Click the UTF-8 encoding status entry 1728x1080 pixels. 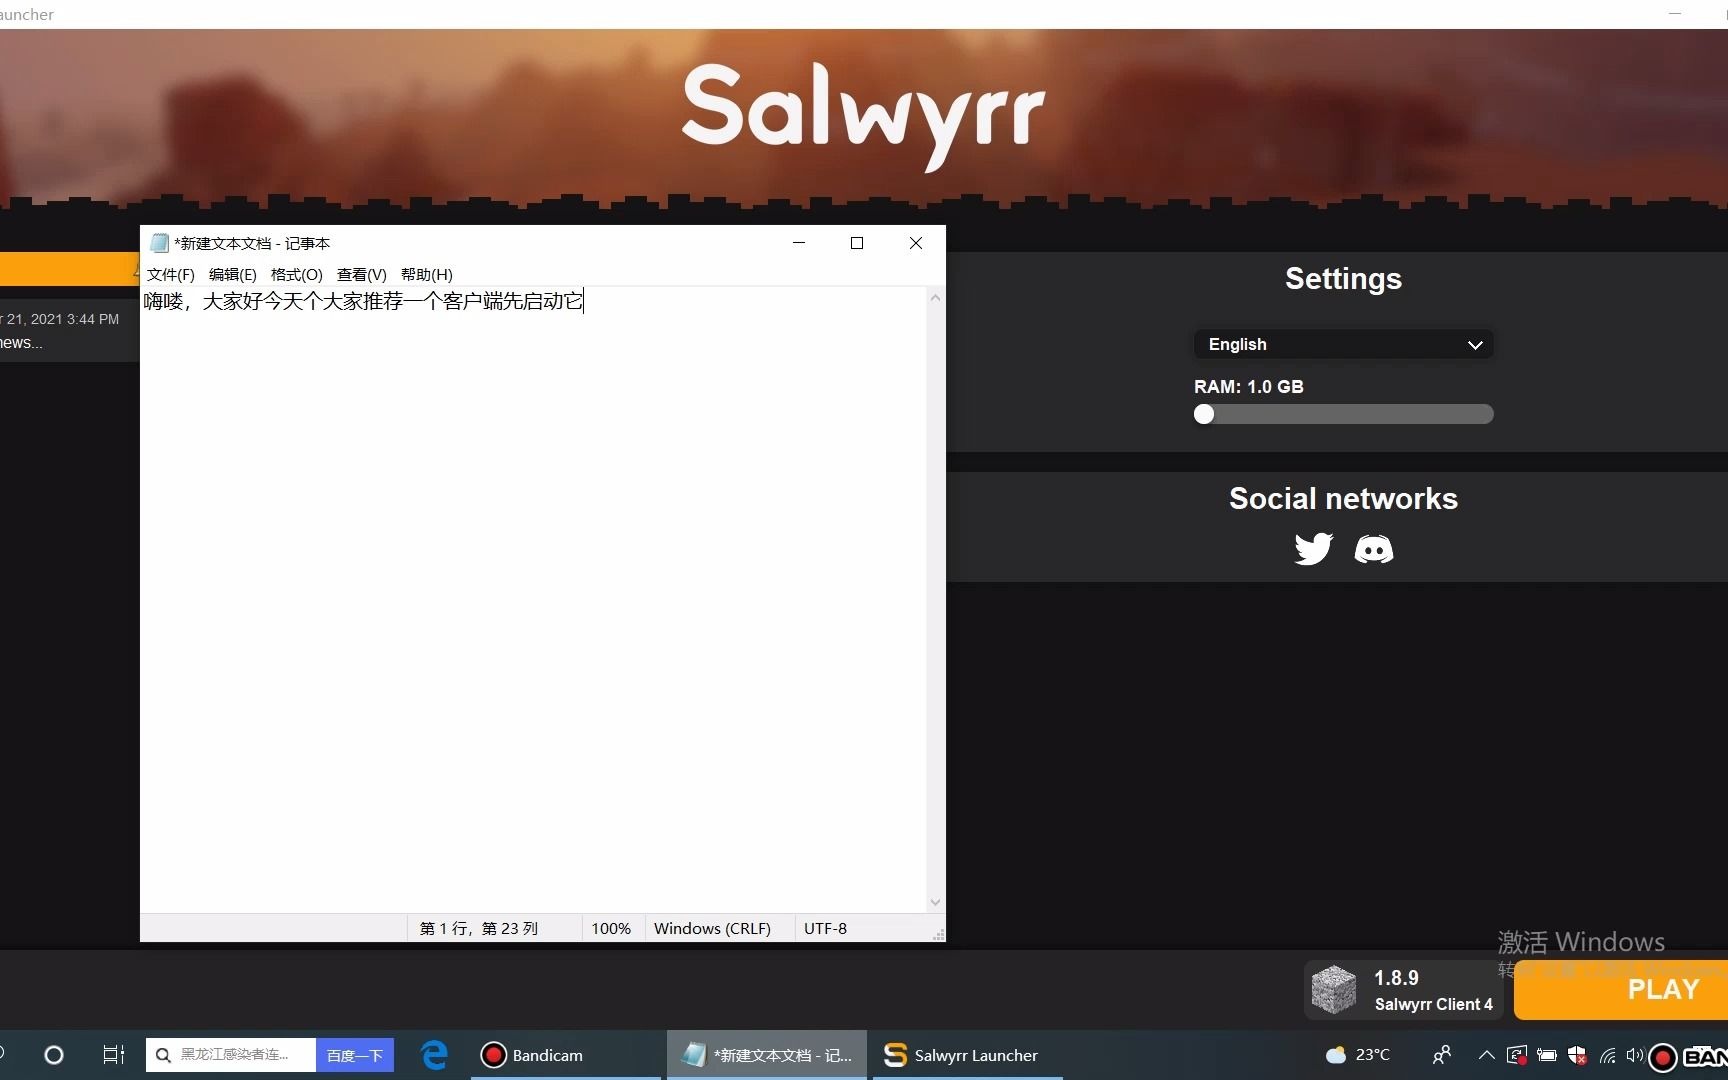[x=825, y=928]
